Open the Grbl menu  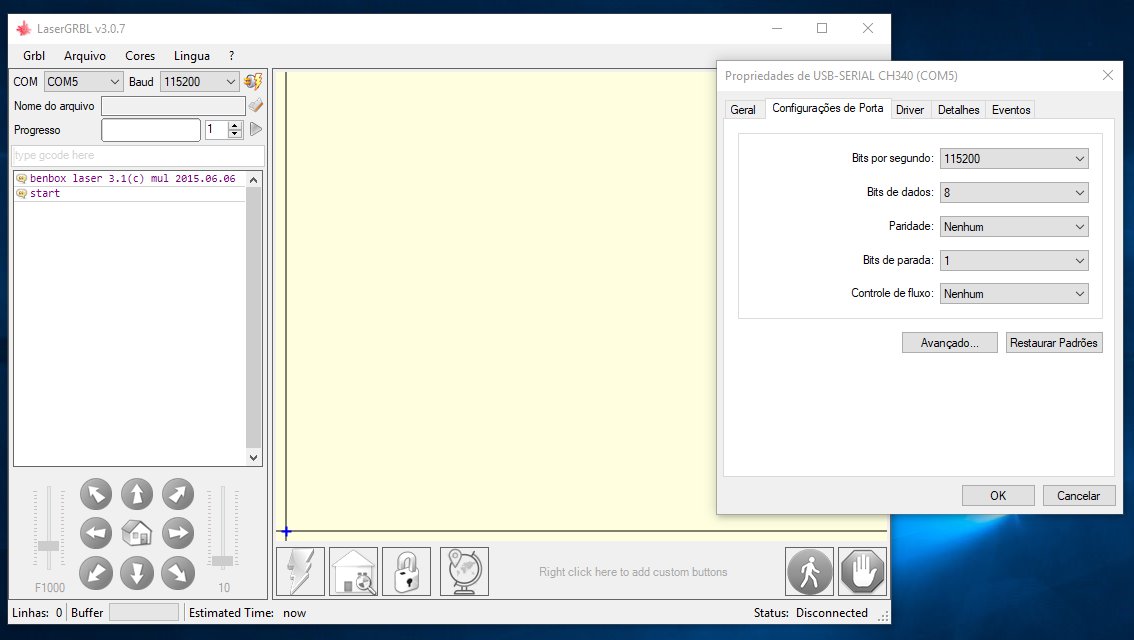click(34, 56)
